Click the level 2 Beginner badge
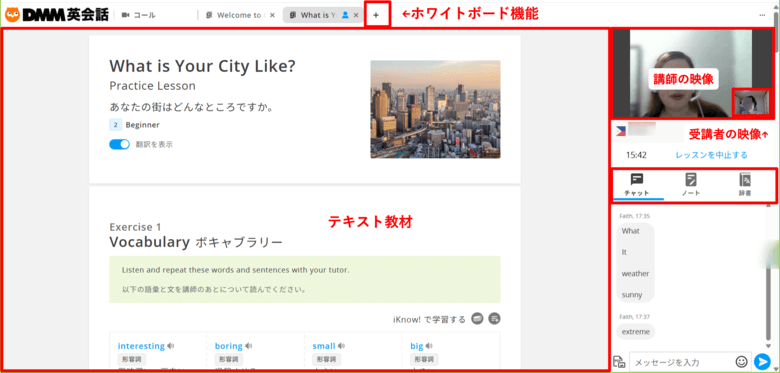Viewport: 780px width, 373px height. point(135,125)
